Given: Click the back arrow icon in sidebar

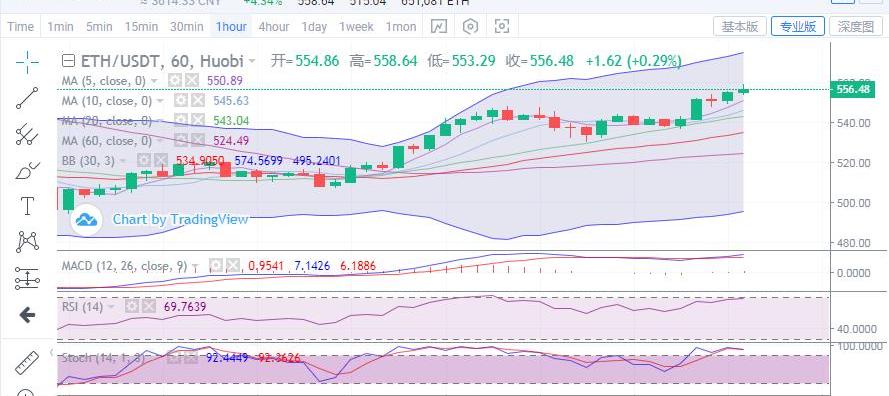Looking at the screenshot, I should click(27, 315).
